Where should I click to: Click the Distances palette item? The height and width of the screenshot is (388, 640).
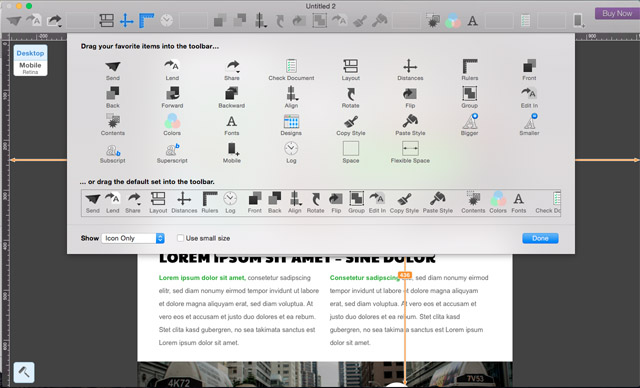[410, 66]
